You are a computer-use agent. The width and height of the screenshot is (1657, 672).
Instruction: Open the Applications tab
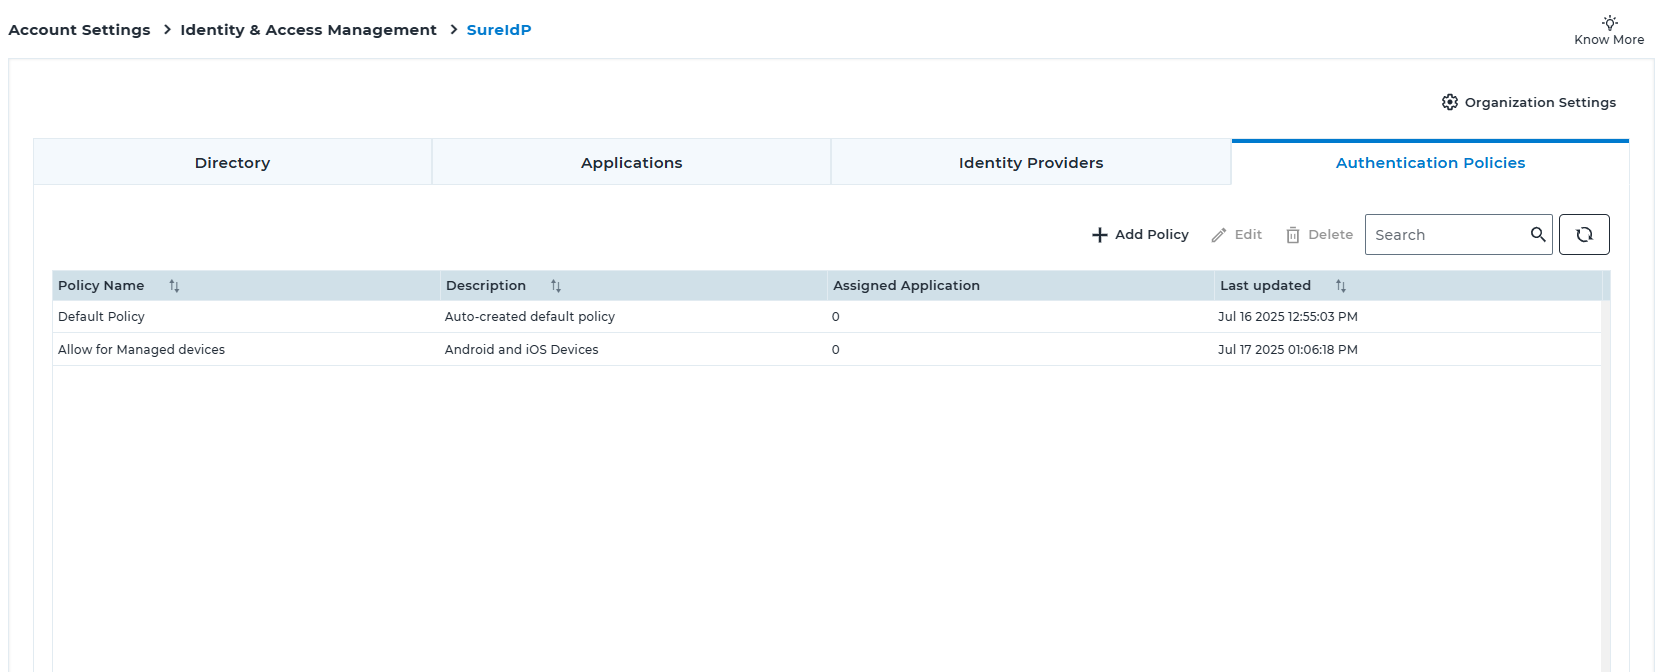point(631,163)
